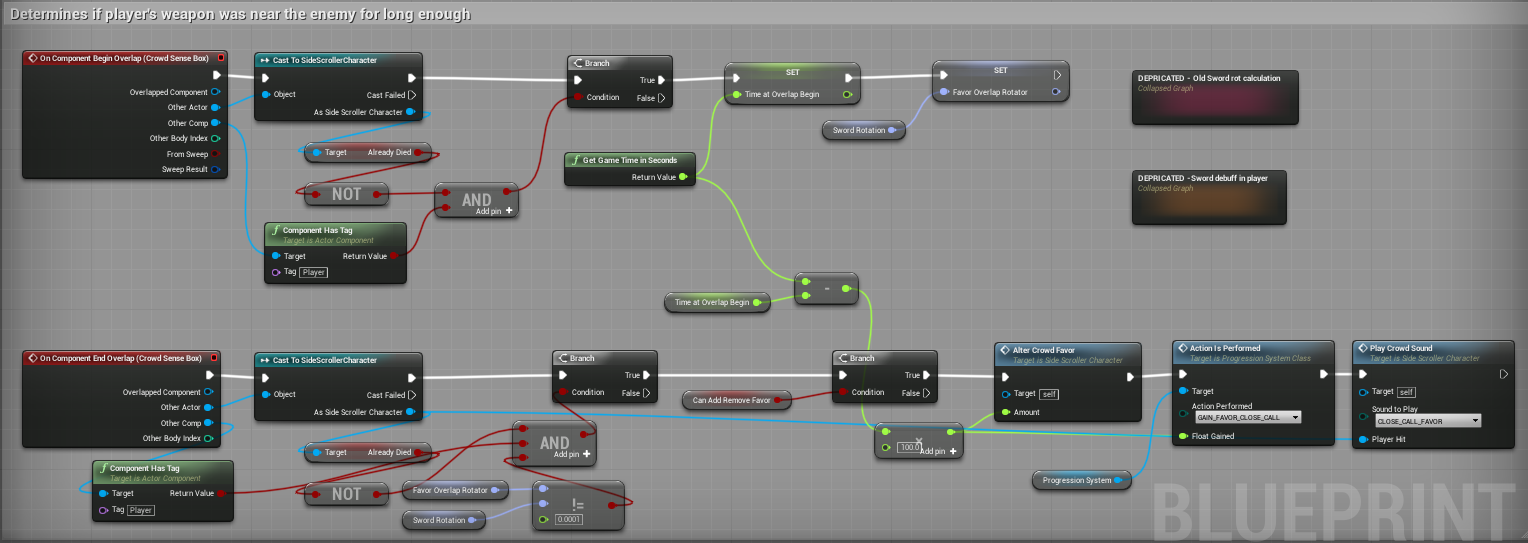Click Return Value pin of Get Game Time
This screenshot has height=543, width=1528.
[683, 177]
